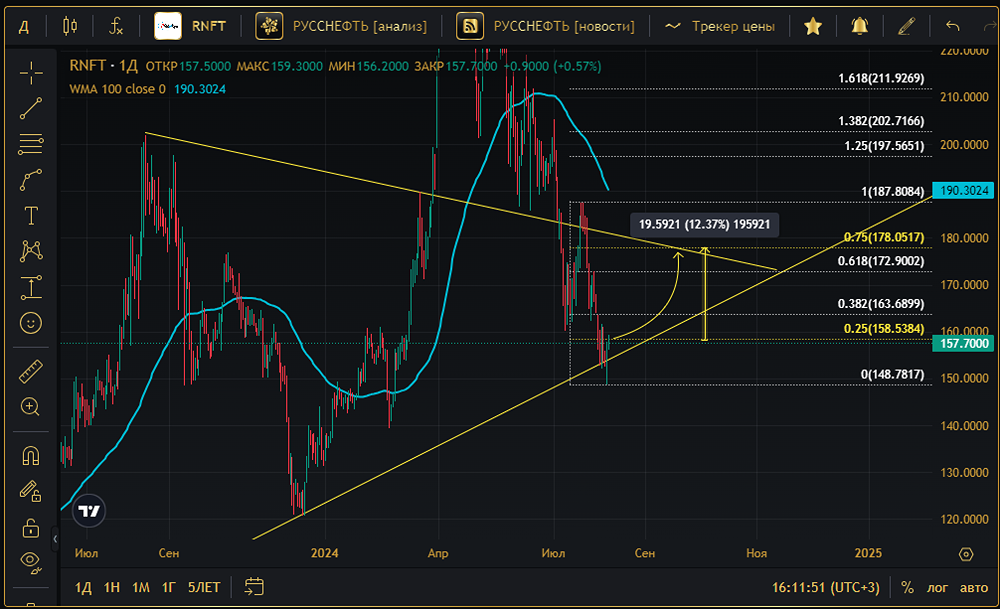Select the XABCD pattern tool
The width and height of the screenshot is (1000, 609).
31,251
